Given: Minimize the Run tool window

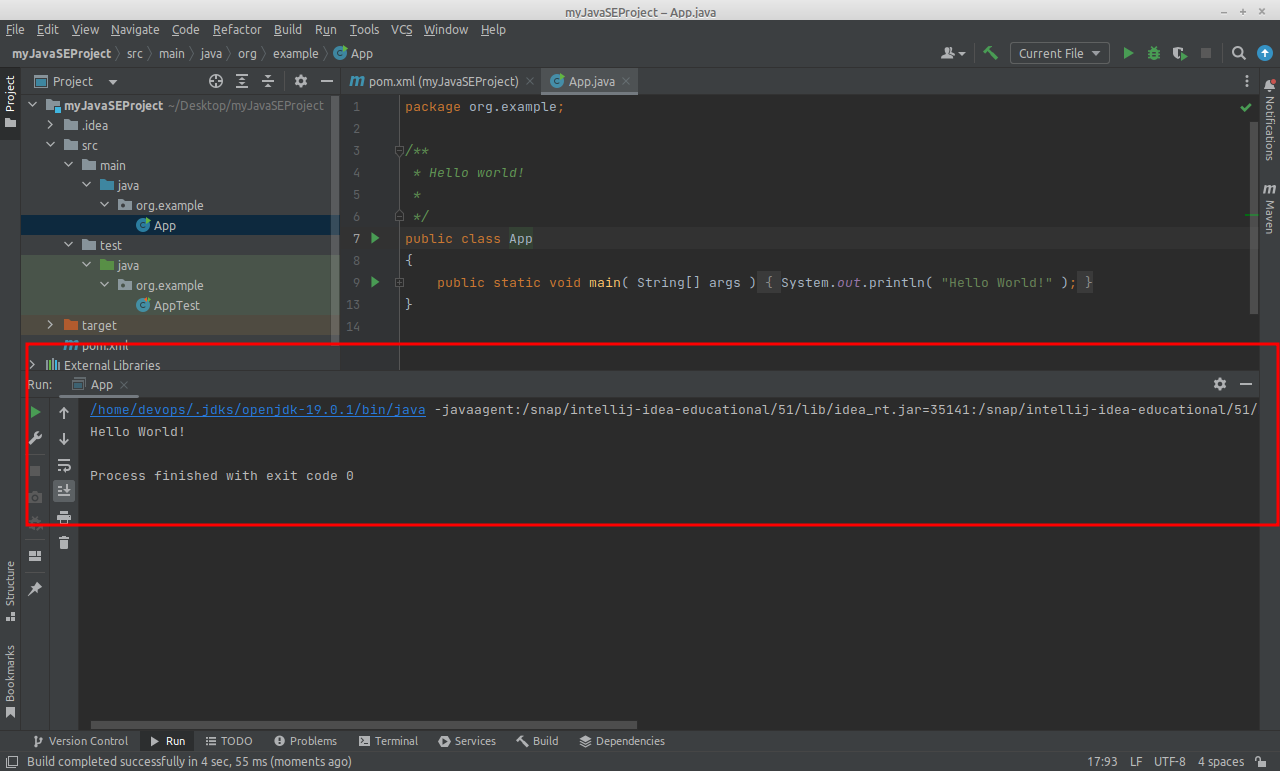Looking at the screenshot, I should (1246, 384).
